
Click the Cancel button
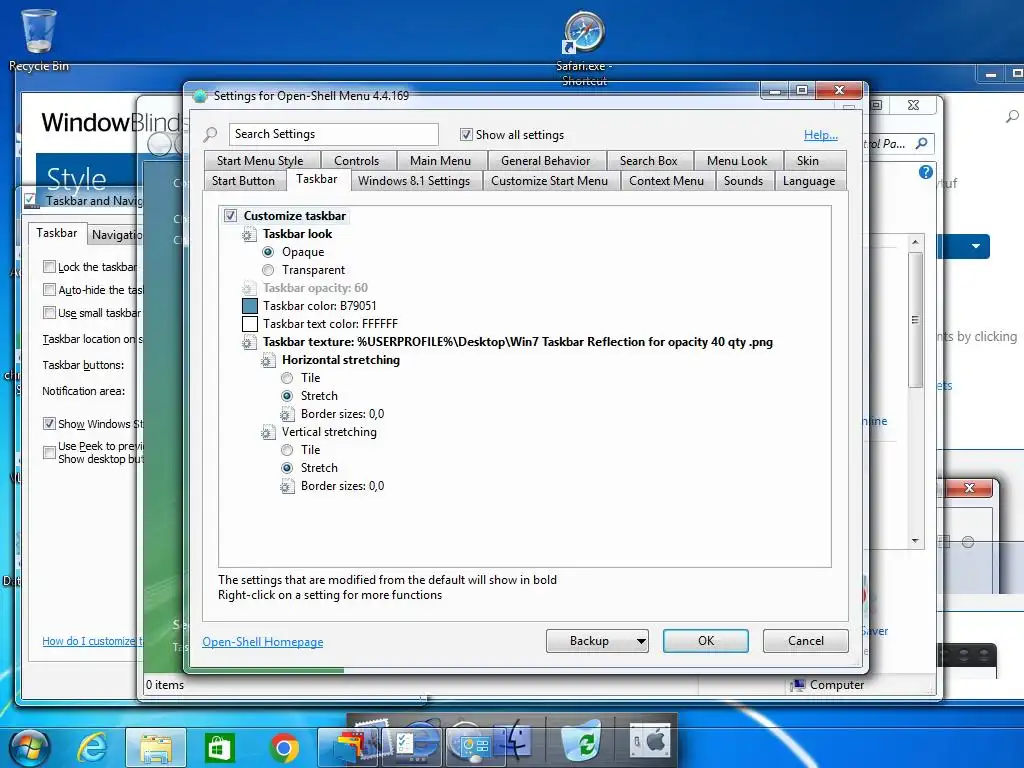(x=806, y=641)
